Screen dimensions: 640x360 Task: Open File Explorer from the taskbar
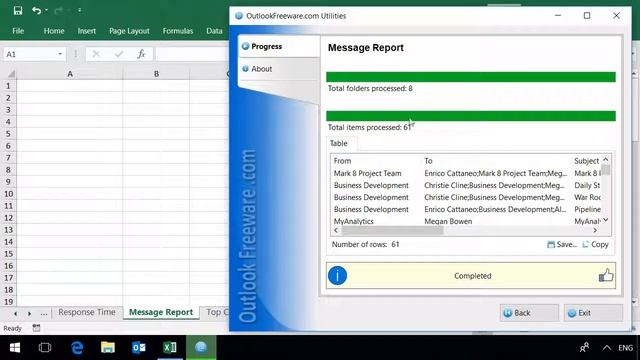click(108, 347)
